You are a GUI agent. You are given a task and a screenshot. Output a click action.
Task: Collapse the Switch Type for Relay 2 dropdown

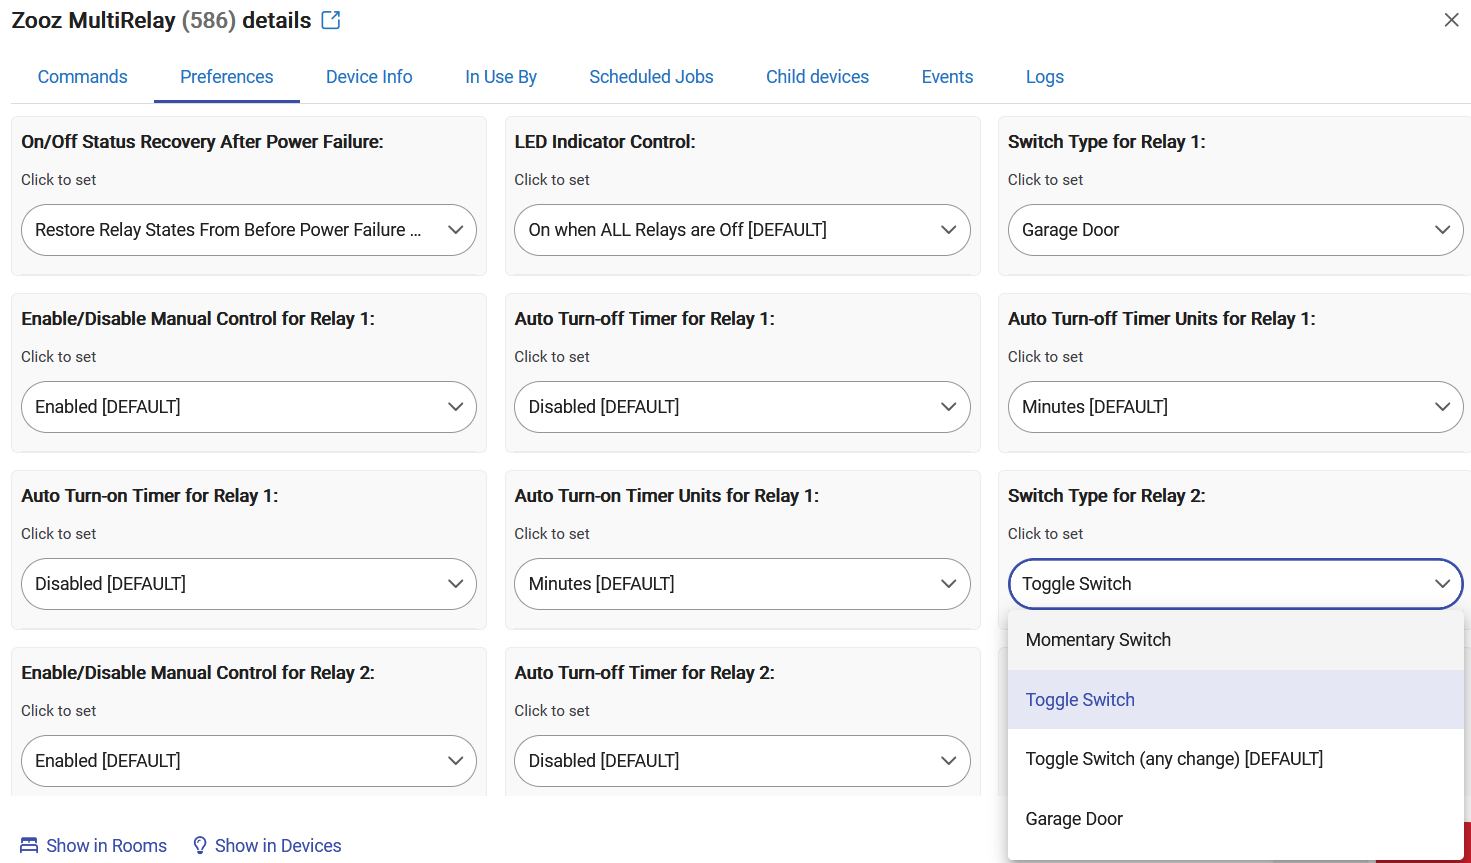(x=1235, y=584)
